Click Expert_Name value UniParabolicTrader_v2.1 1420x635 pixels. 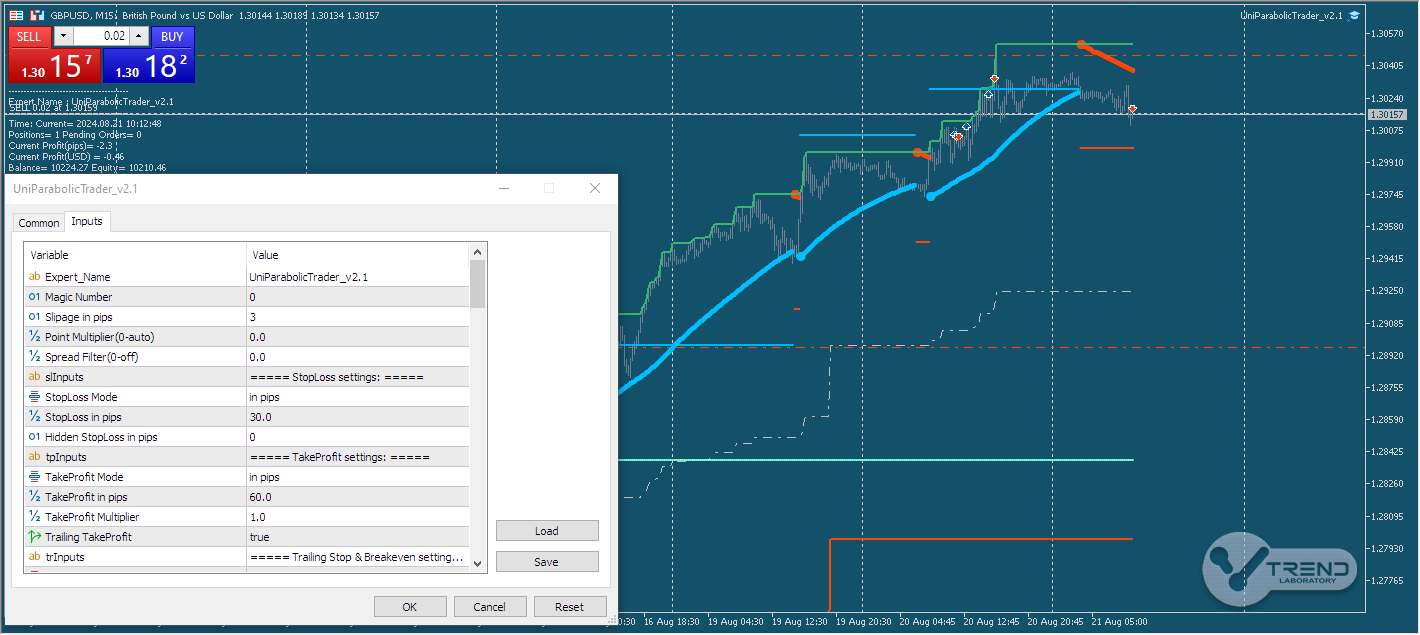[358, 277]
